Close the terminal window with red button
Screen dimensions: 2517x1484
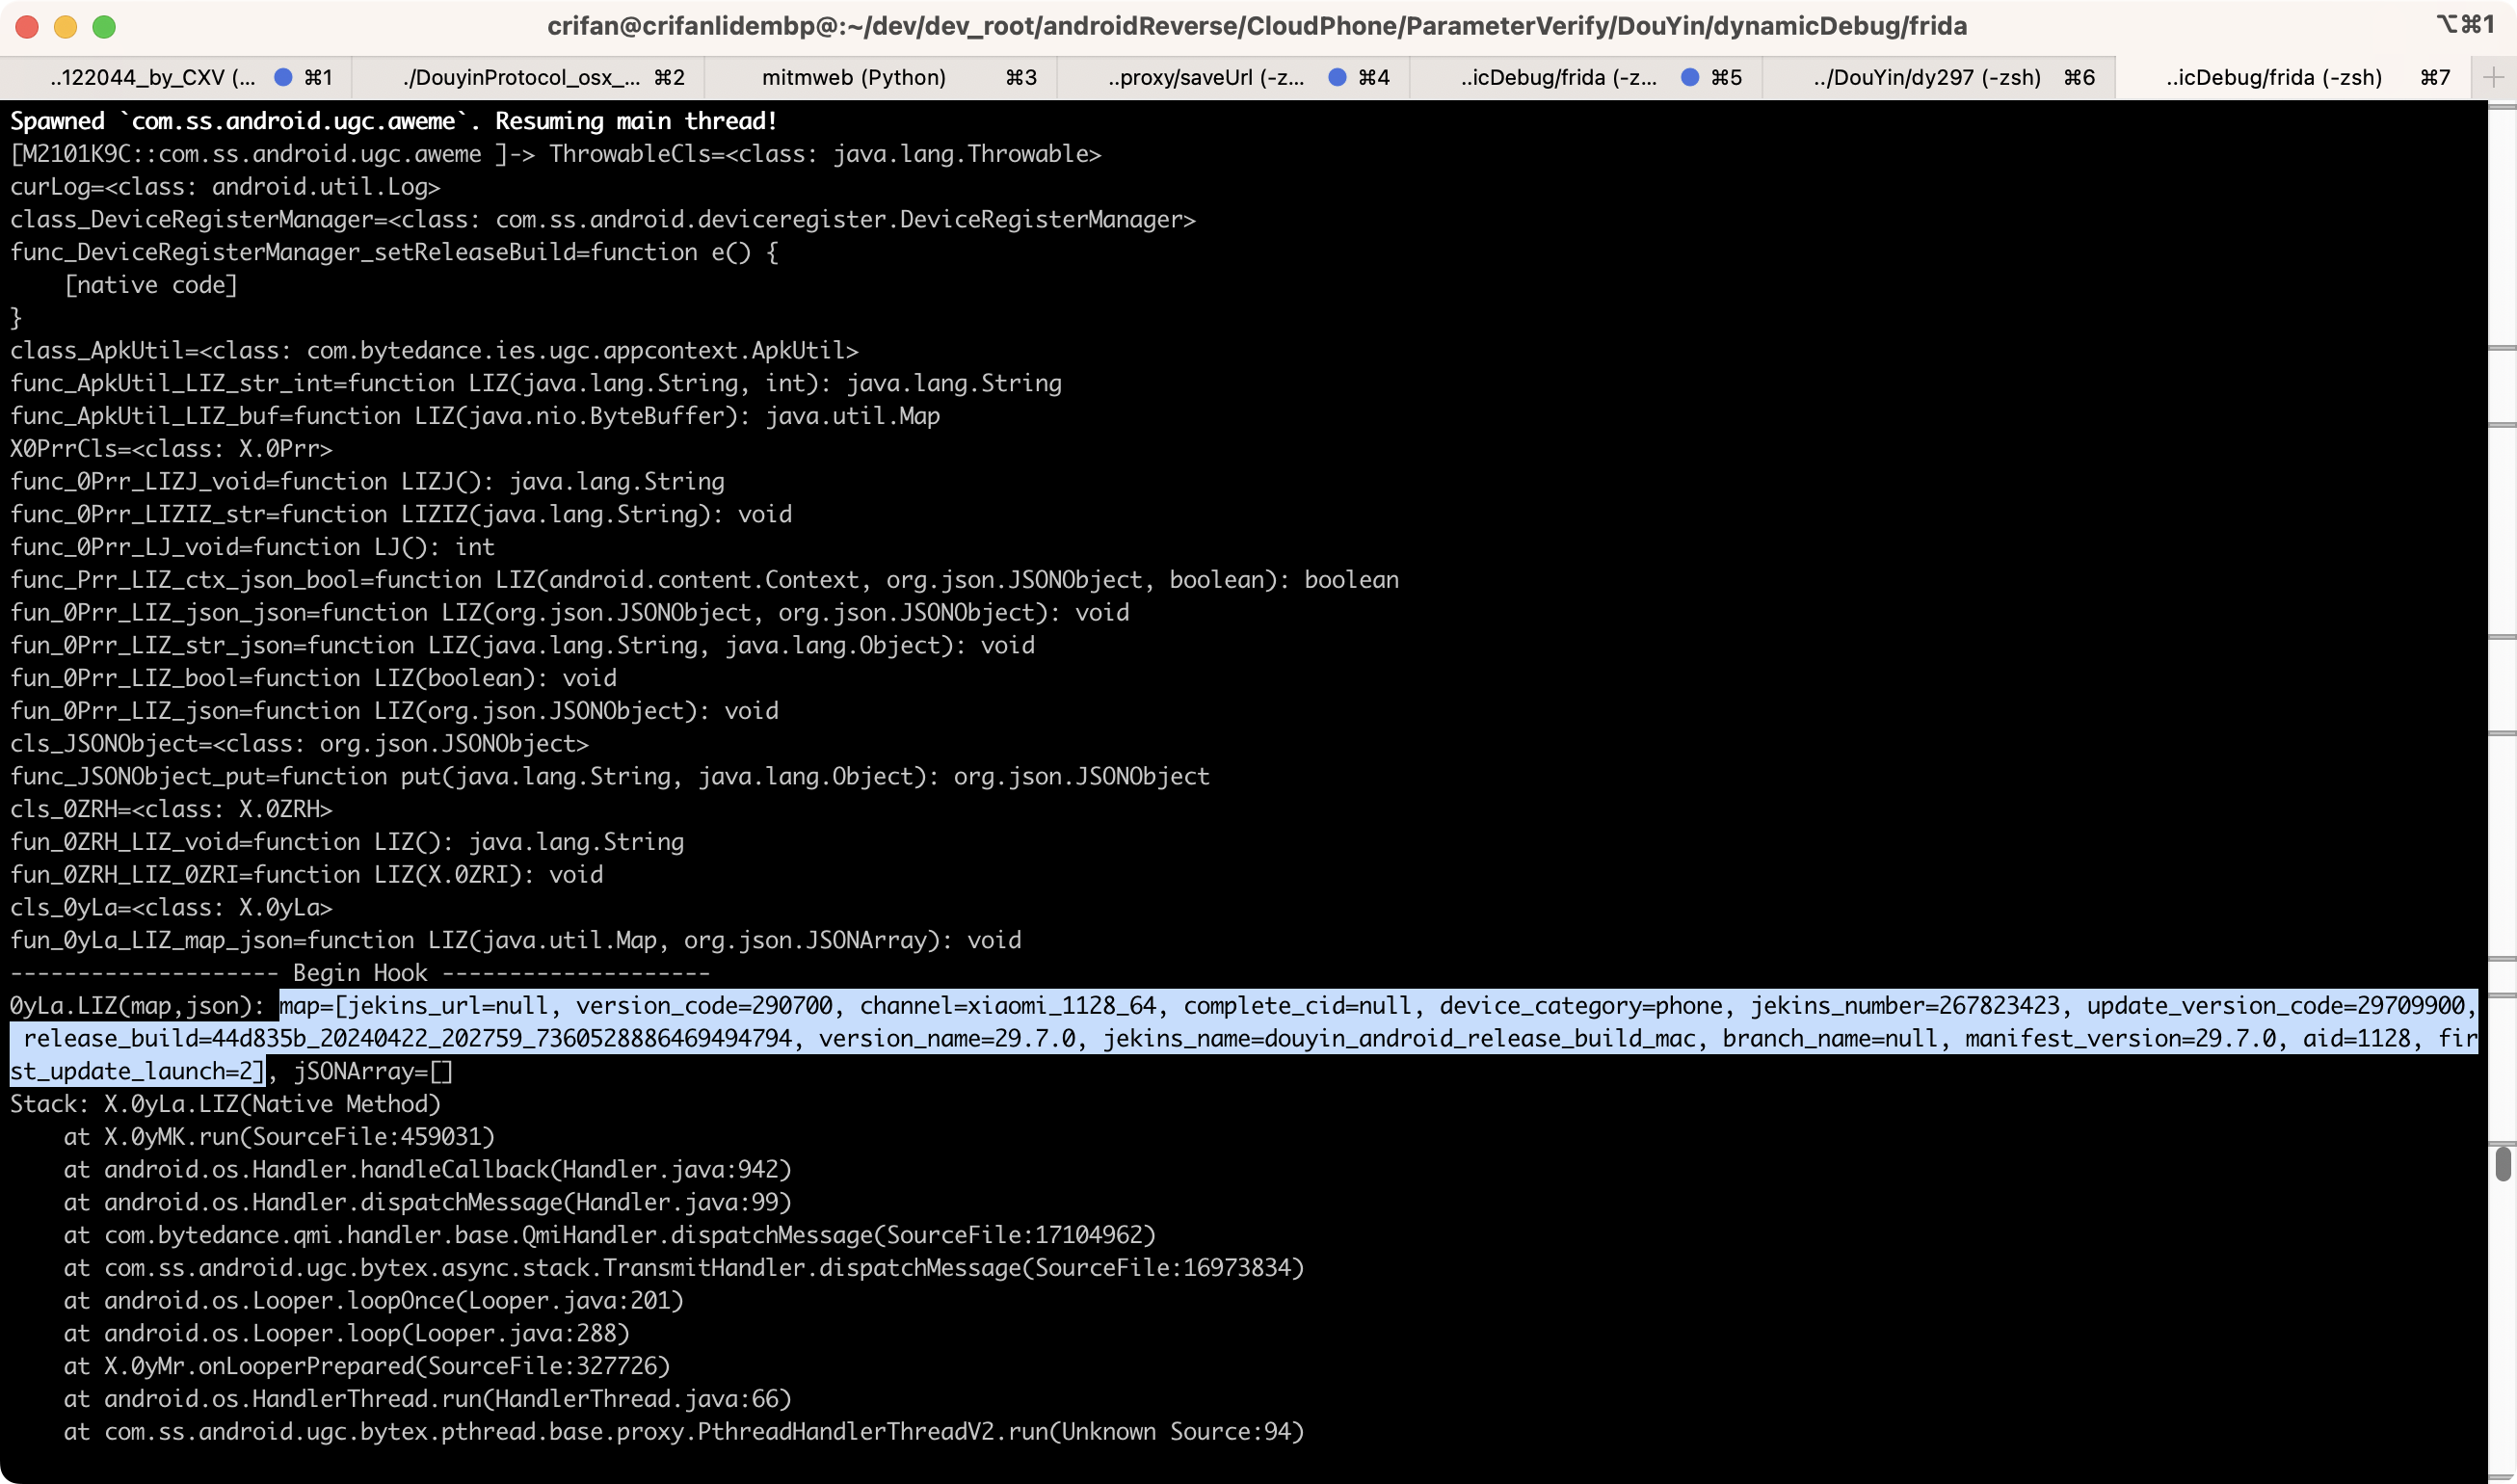click(27, 27)
